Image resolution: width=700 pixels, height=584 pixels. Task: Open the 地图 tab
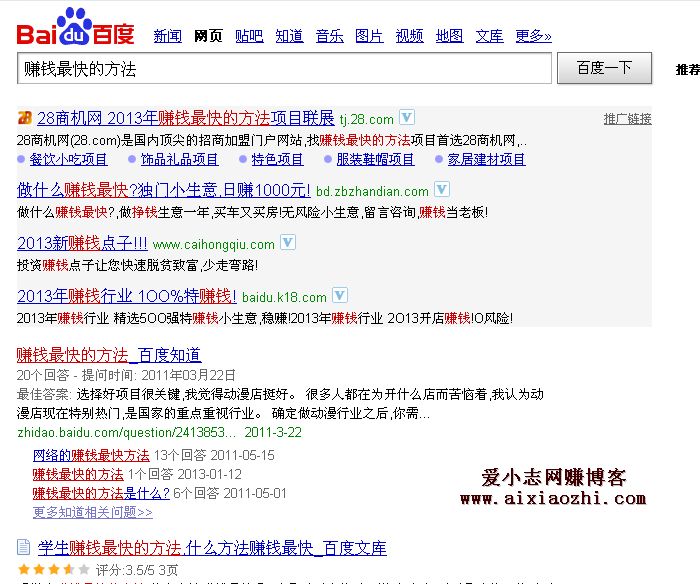pyautogui.click(x=450, y=36)
